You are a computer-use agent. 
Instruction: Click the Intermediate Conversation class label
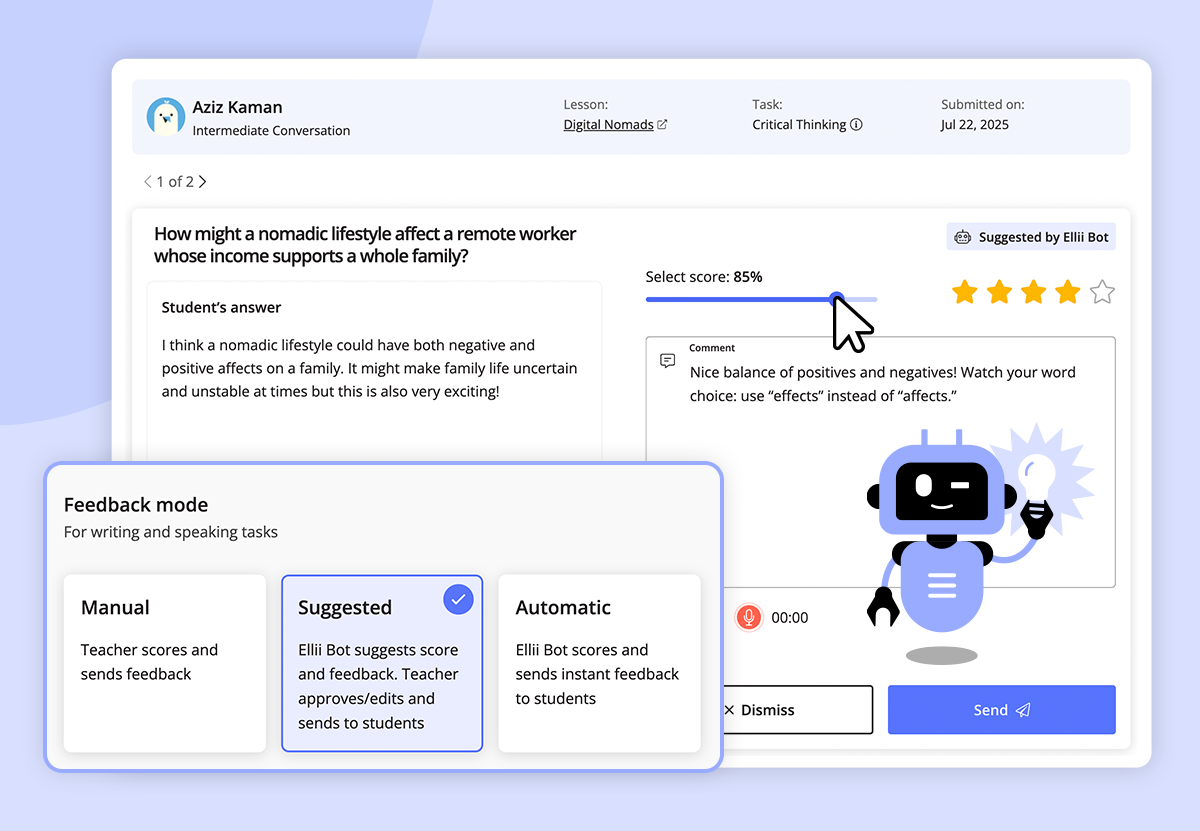tap(271, 131)
